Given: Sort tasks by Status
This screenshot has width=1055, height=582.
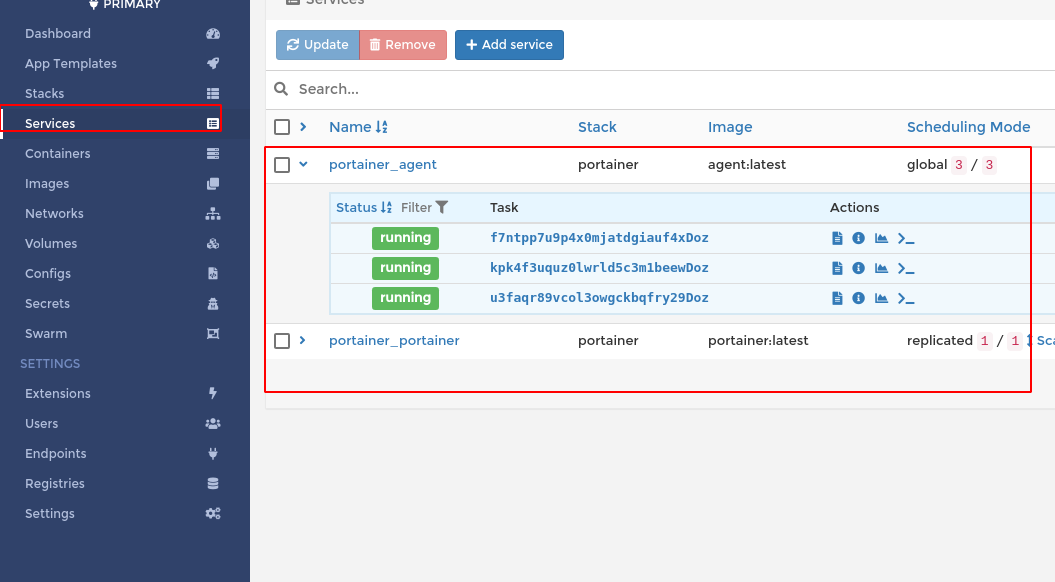Looking at the screenshot, I should click(x=364, y=207).
